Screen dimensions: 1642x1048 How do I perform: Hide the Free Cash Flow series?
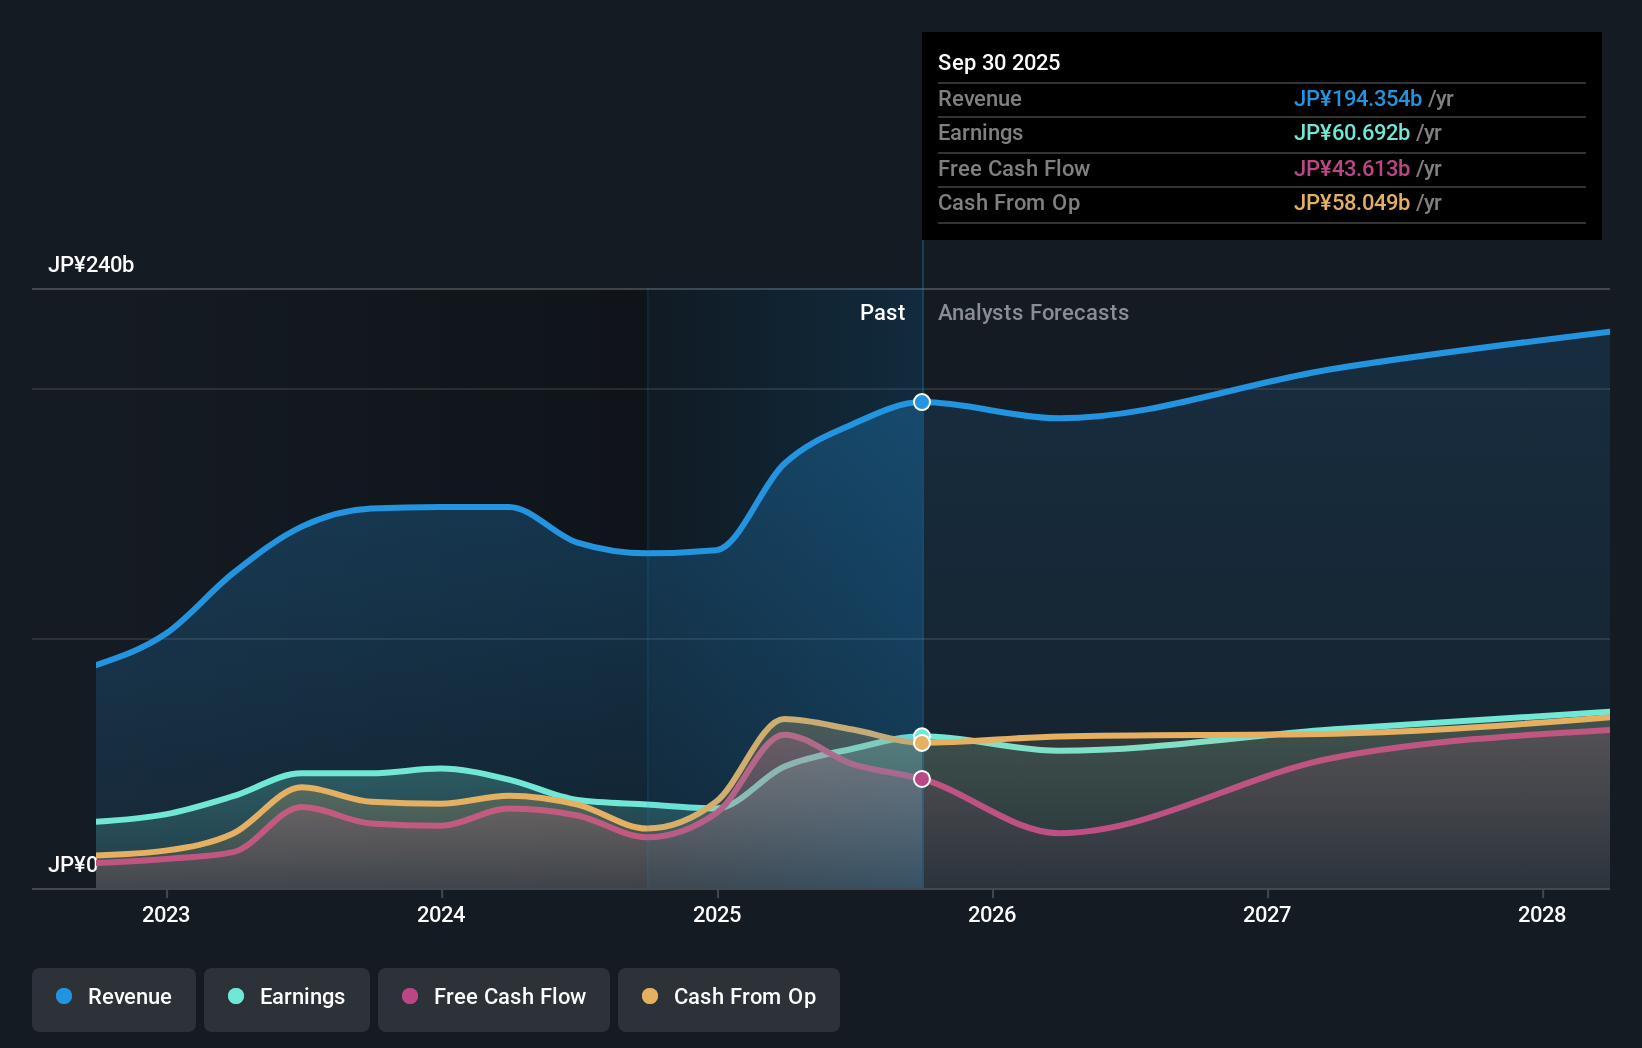[x=493, y=997]
